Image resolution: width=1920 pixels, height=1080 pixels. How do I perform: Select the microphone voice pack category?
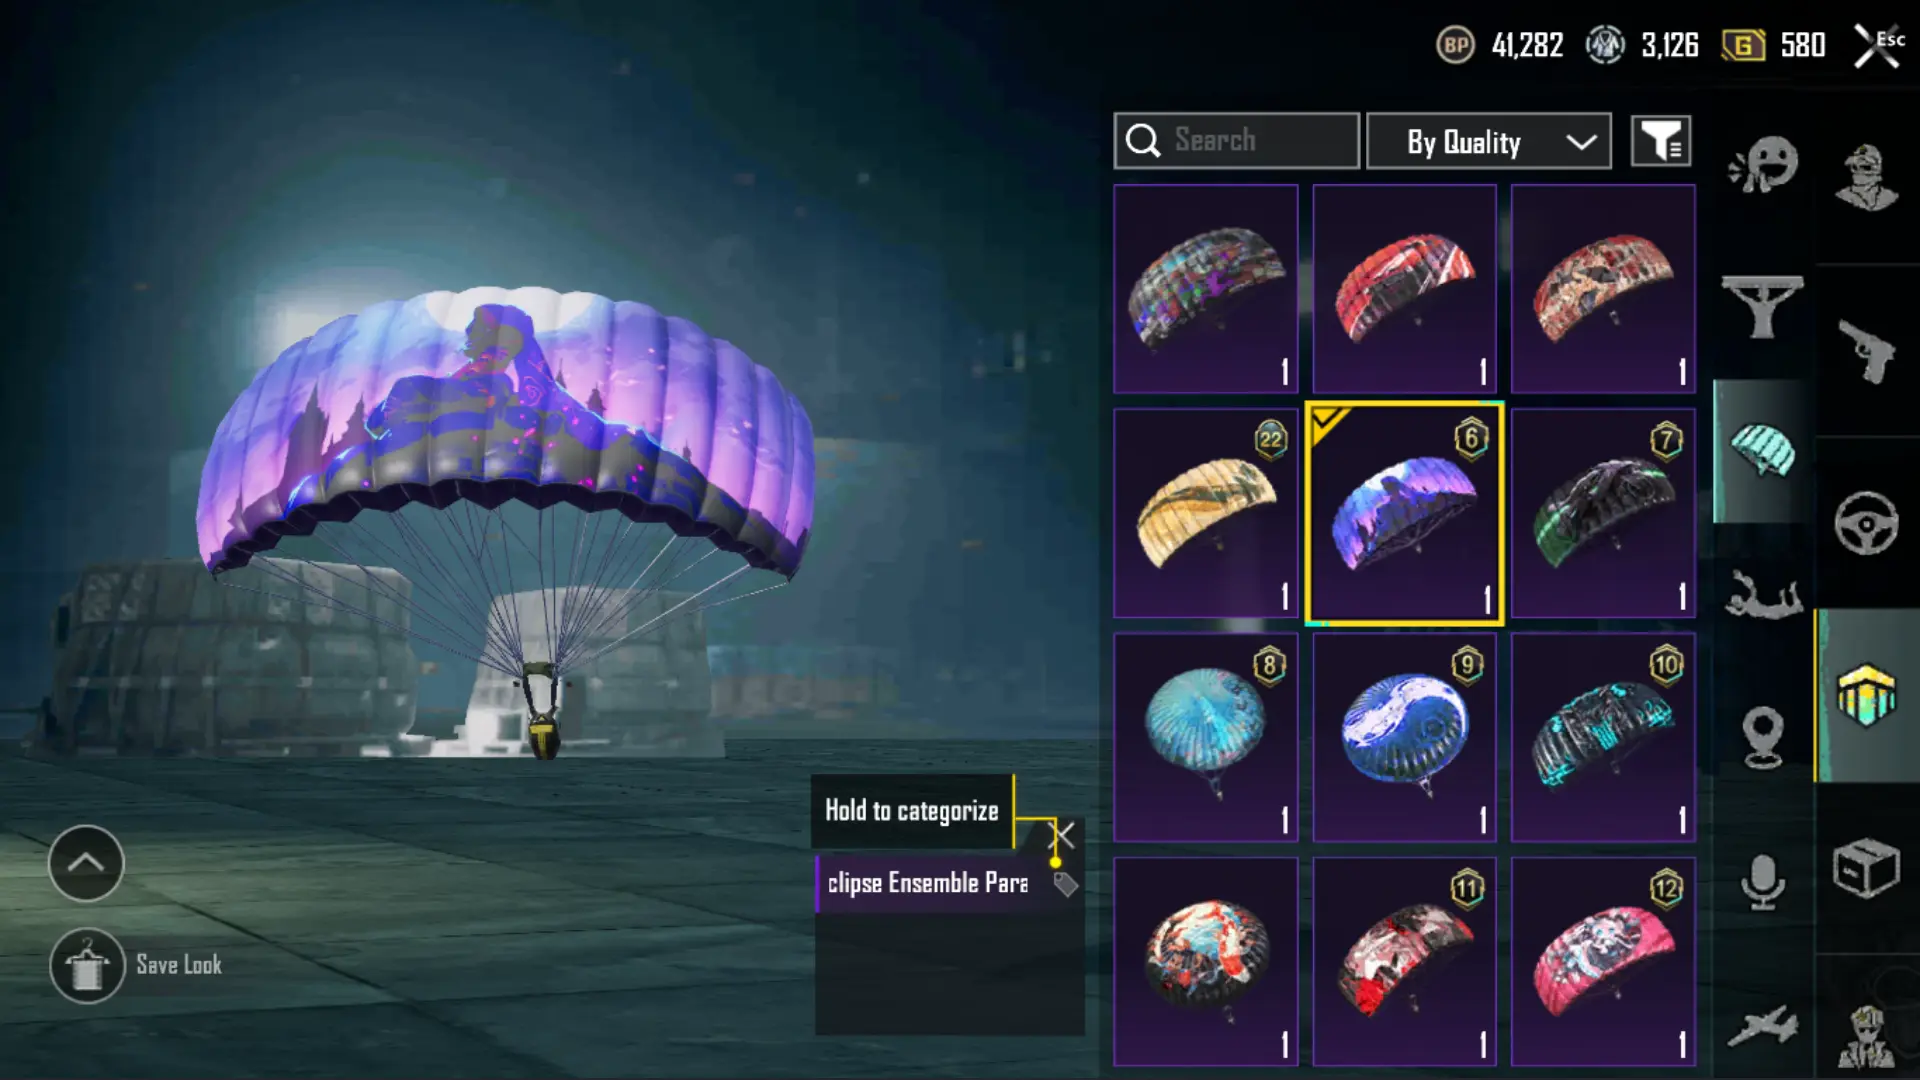1762,882
